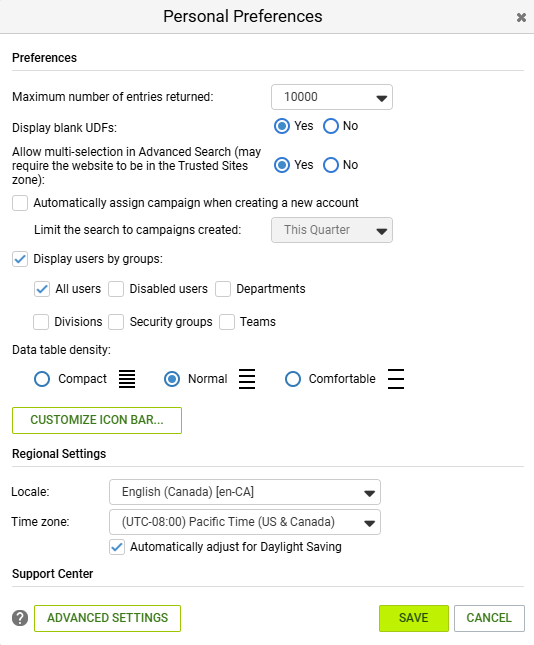Click the Normal density lines icon
The height and width of the screenshot is (645, 534).
(247, 379)
